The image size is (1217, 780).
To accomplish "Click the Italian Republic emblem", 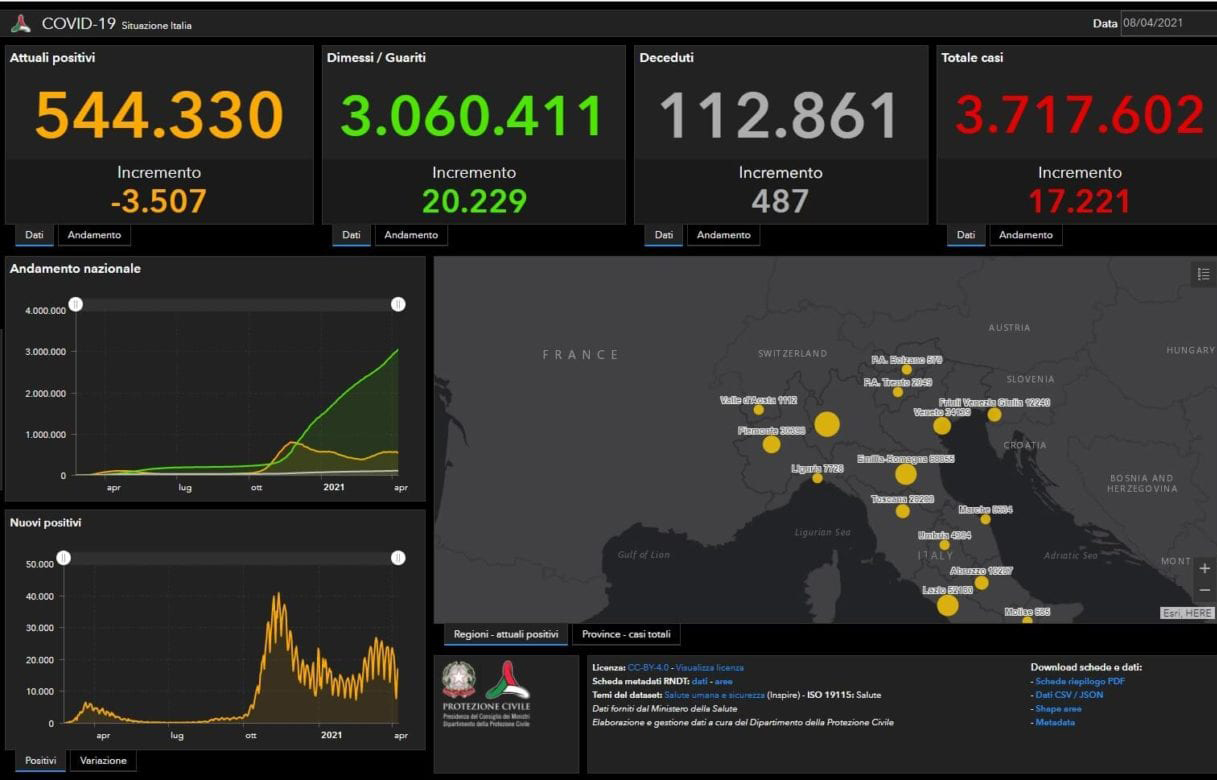I will (460, 680).
